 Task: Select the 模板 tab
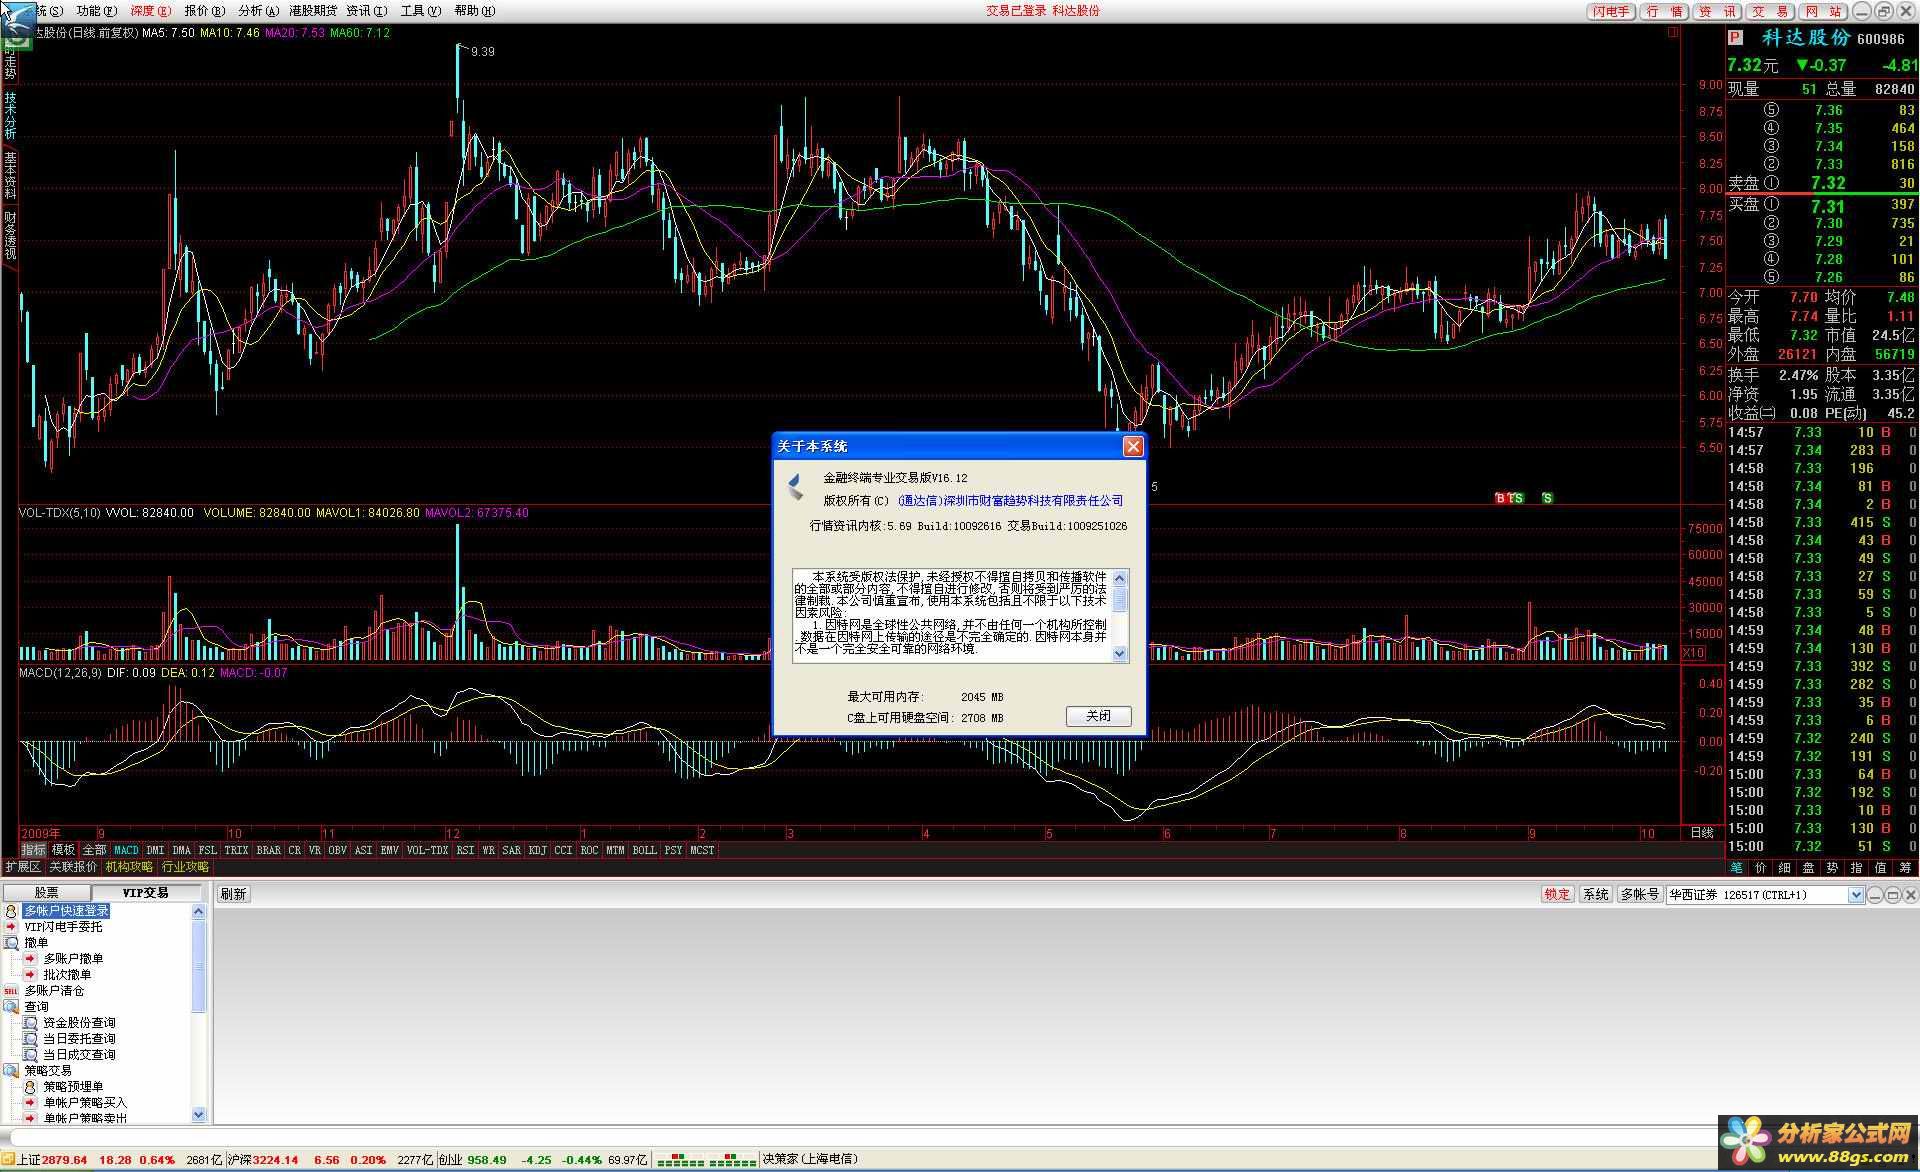pyautogui.click(x=63, y=851)
